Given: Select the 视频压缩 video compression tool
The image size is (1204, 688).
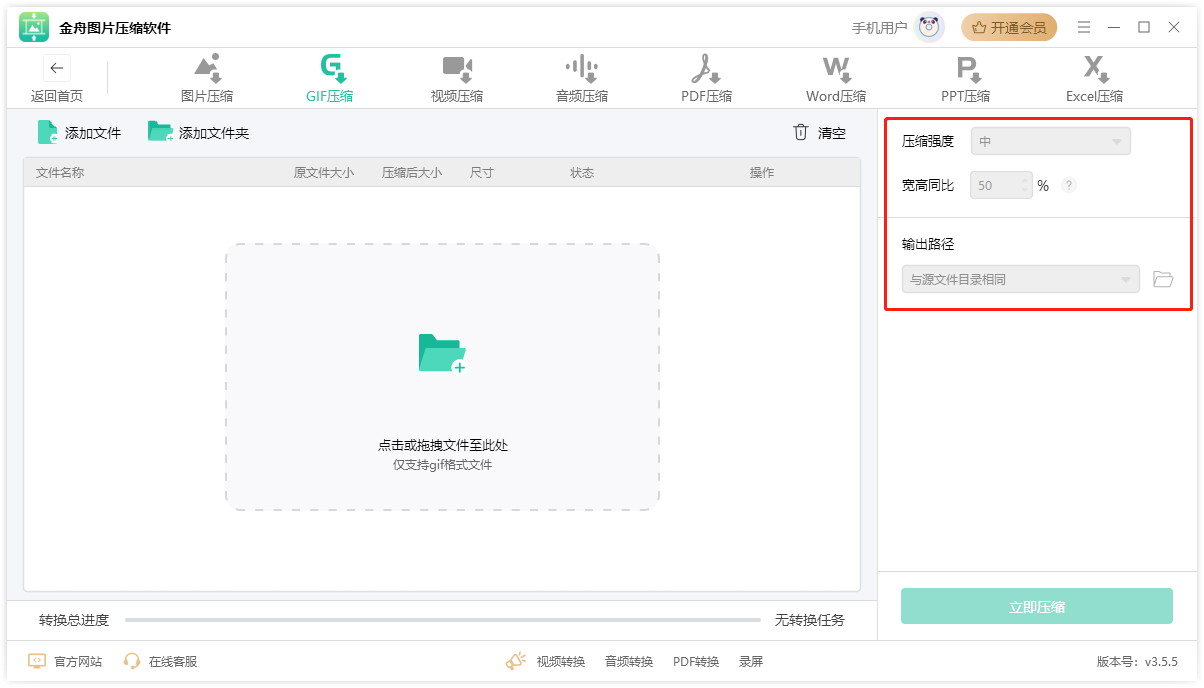Looking at the screenshot, I should coord(456,78).
